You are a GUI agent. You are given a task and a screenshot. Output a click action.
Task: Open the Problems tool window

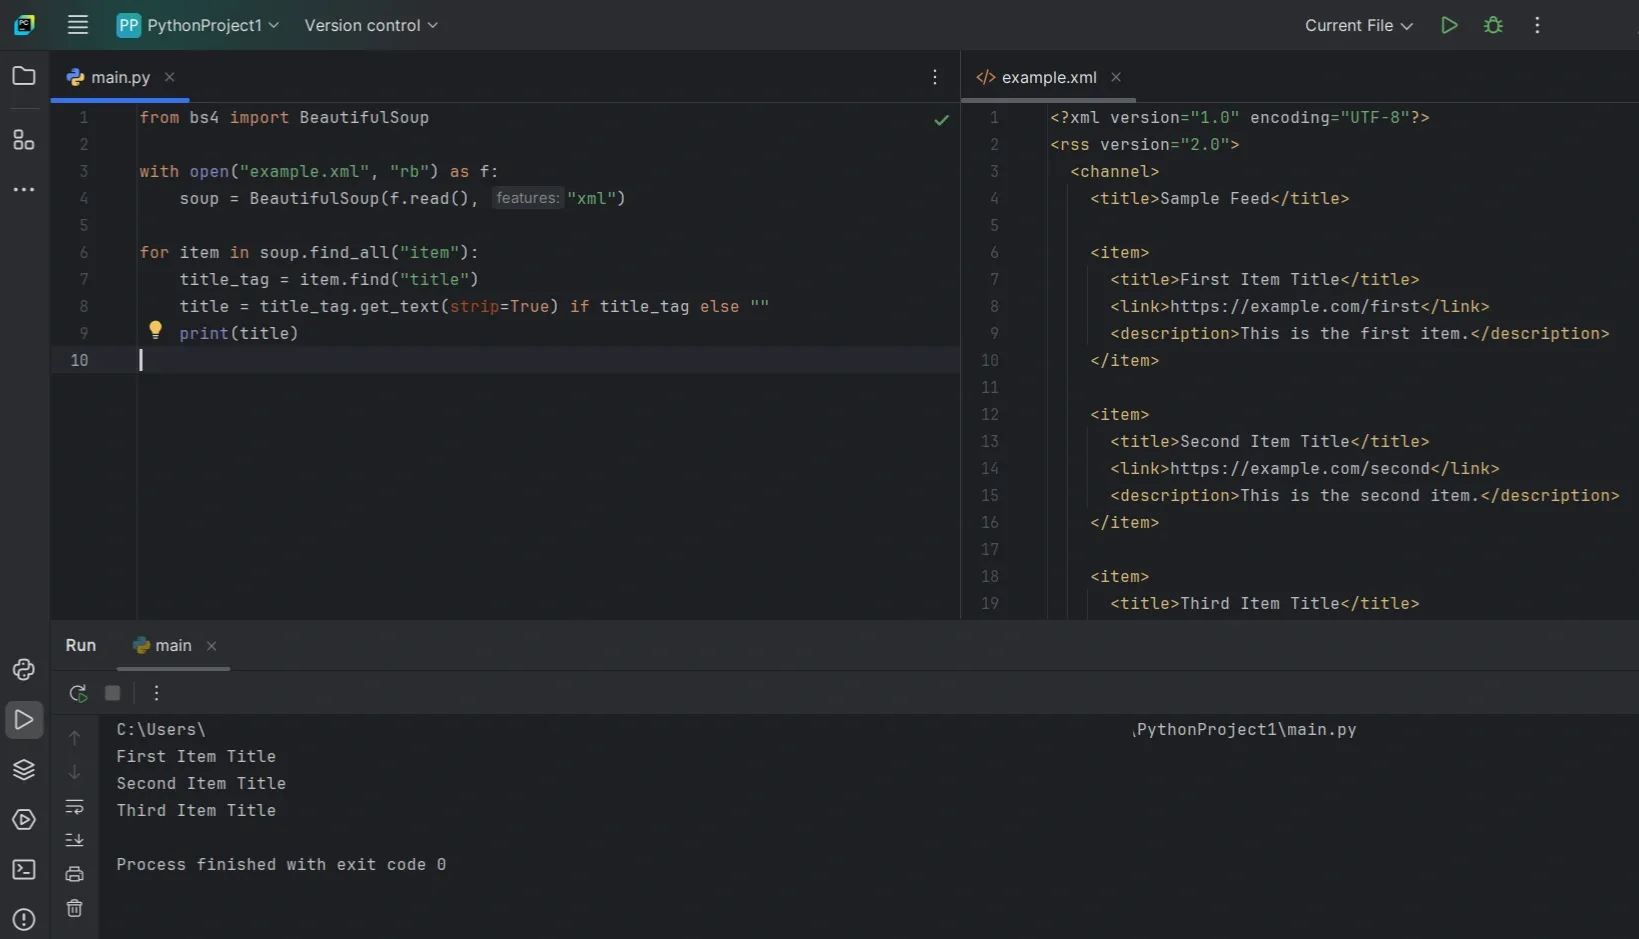pos(24,919)
